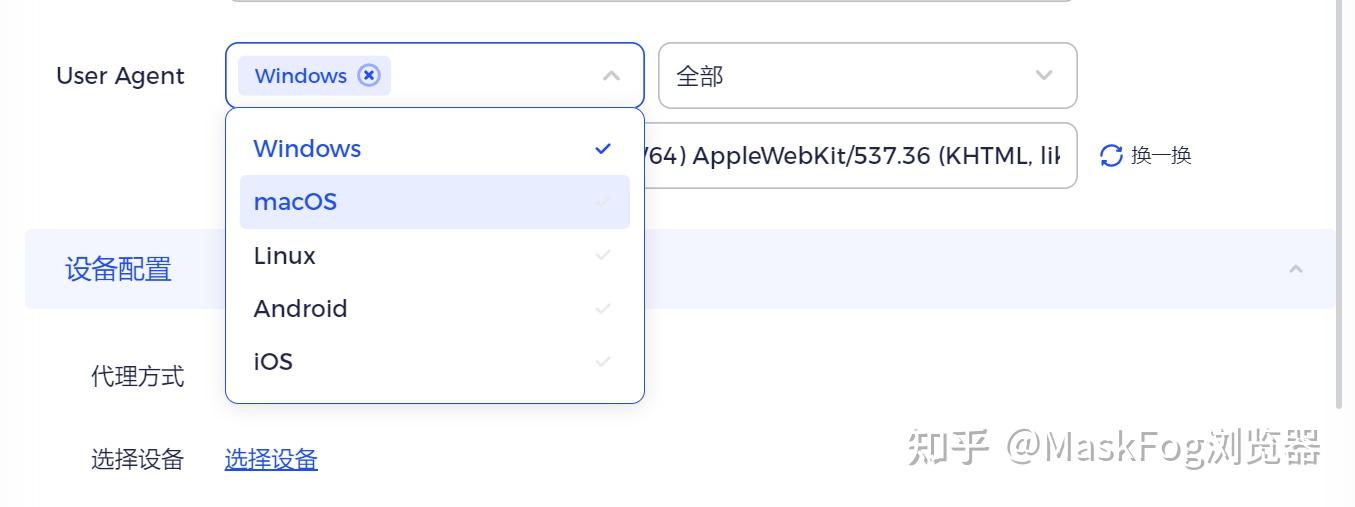This screenshot has height=507, width=1355.
Task: Click the refresh icon beside 换一换
Action: (x=1111, y=156)
